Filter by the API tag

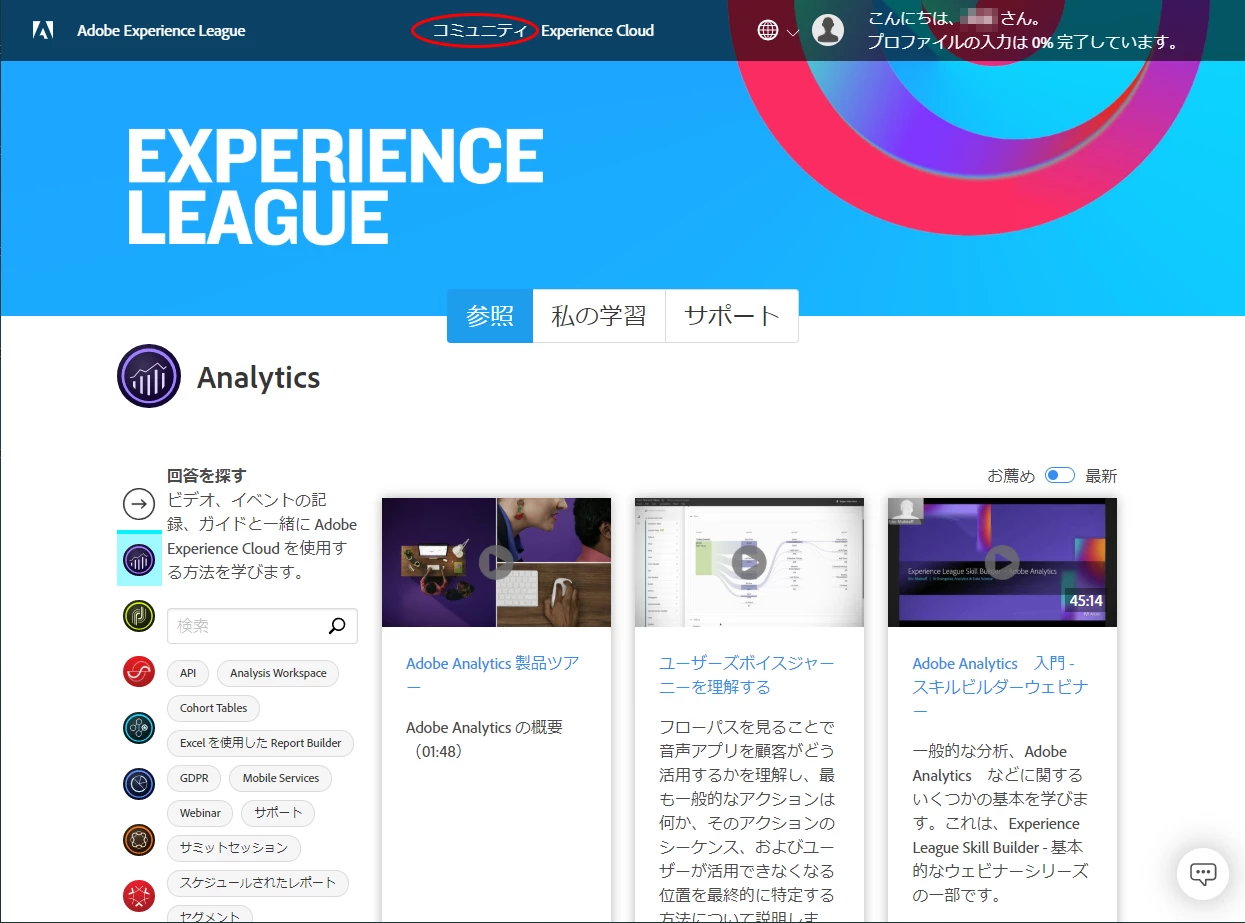pyautogui.click(x=188, y=673)
